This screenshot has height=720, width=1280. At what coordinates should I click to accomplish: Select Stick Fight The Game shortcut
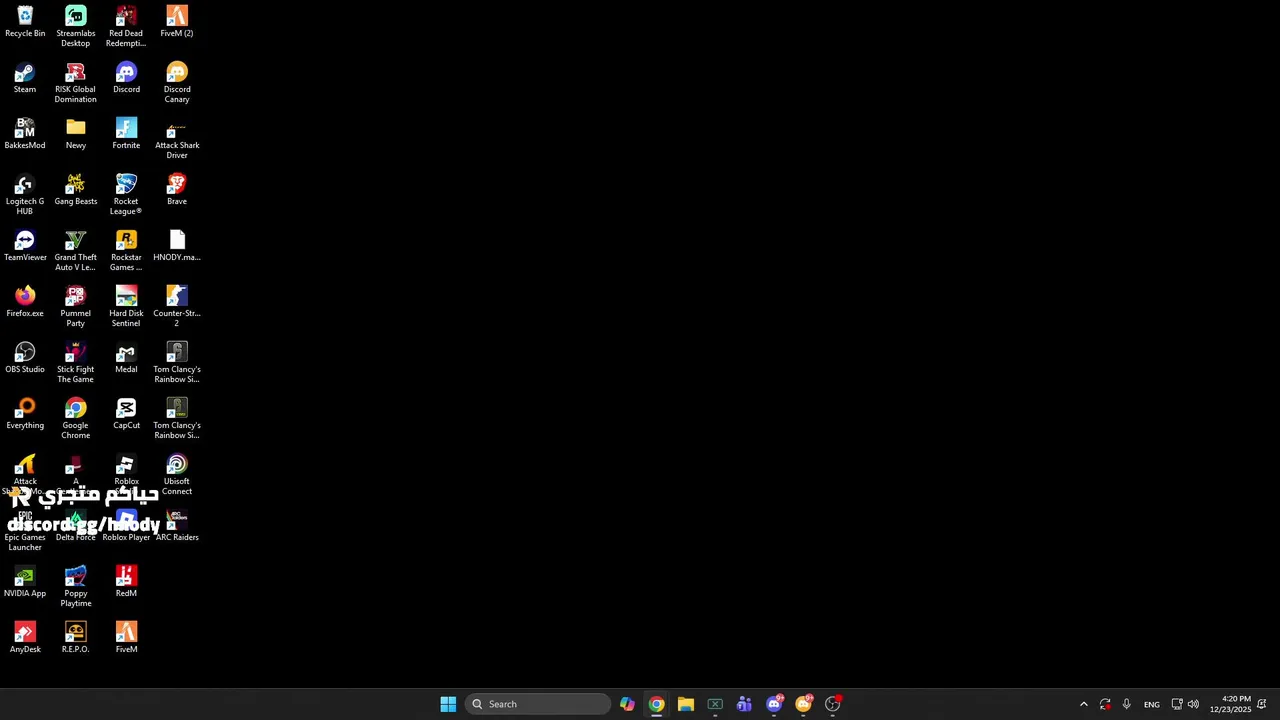75,363
